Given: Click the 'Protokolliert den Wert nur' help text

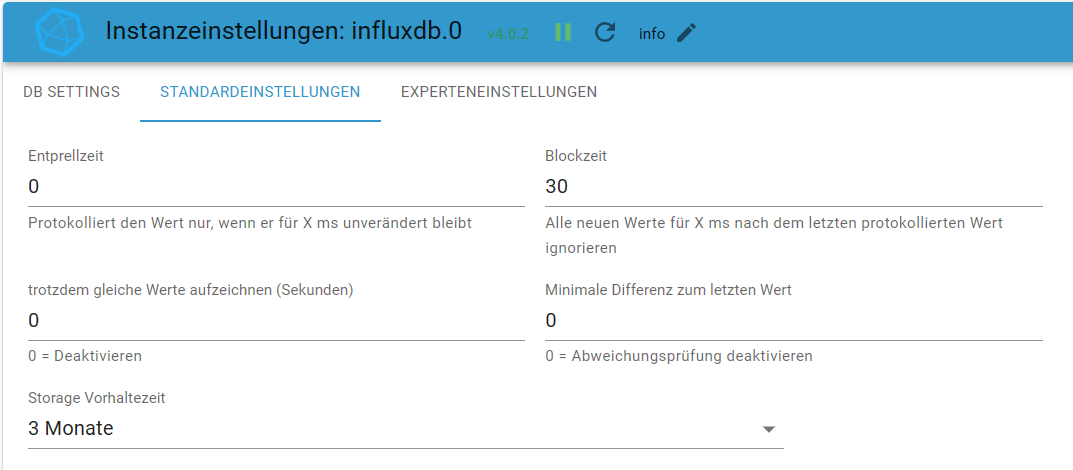Looking at the screenshot, I should click(x=250, y=223).
